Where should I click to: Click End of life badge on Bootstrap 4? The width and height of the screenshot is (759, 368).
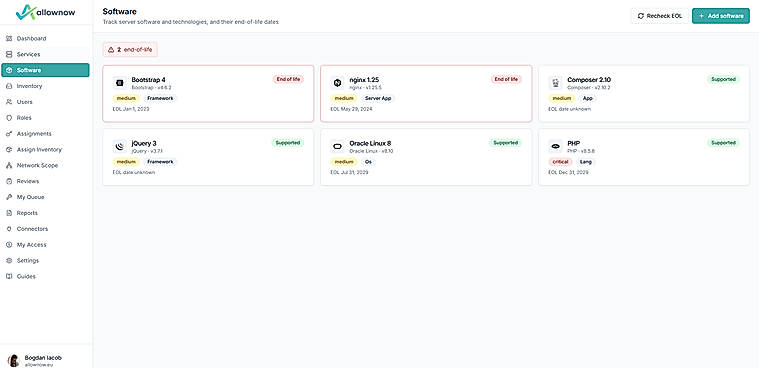click(288, 79)
